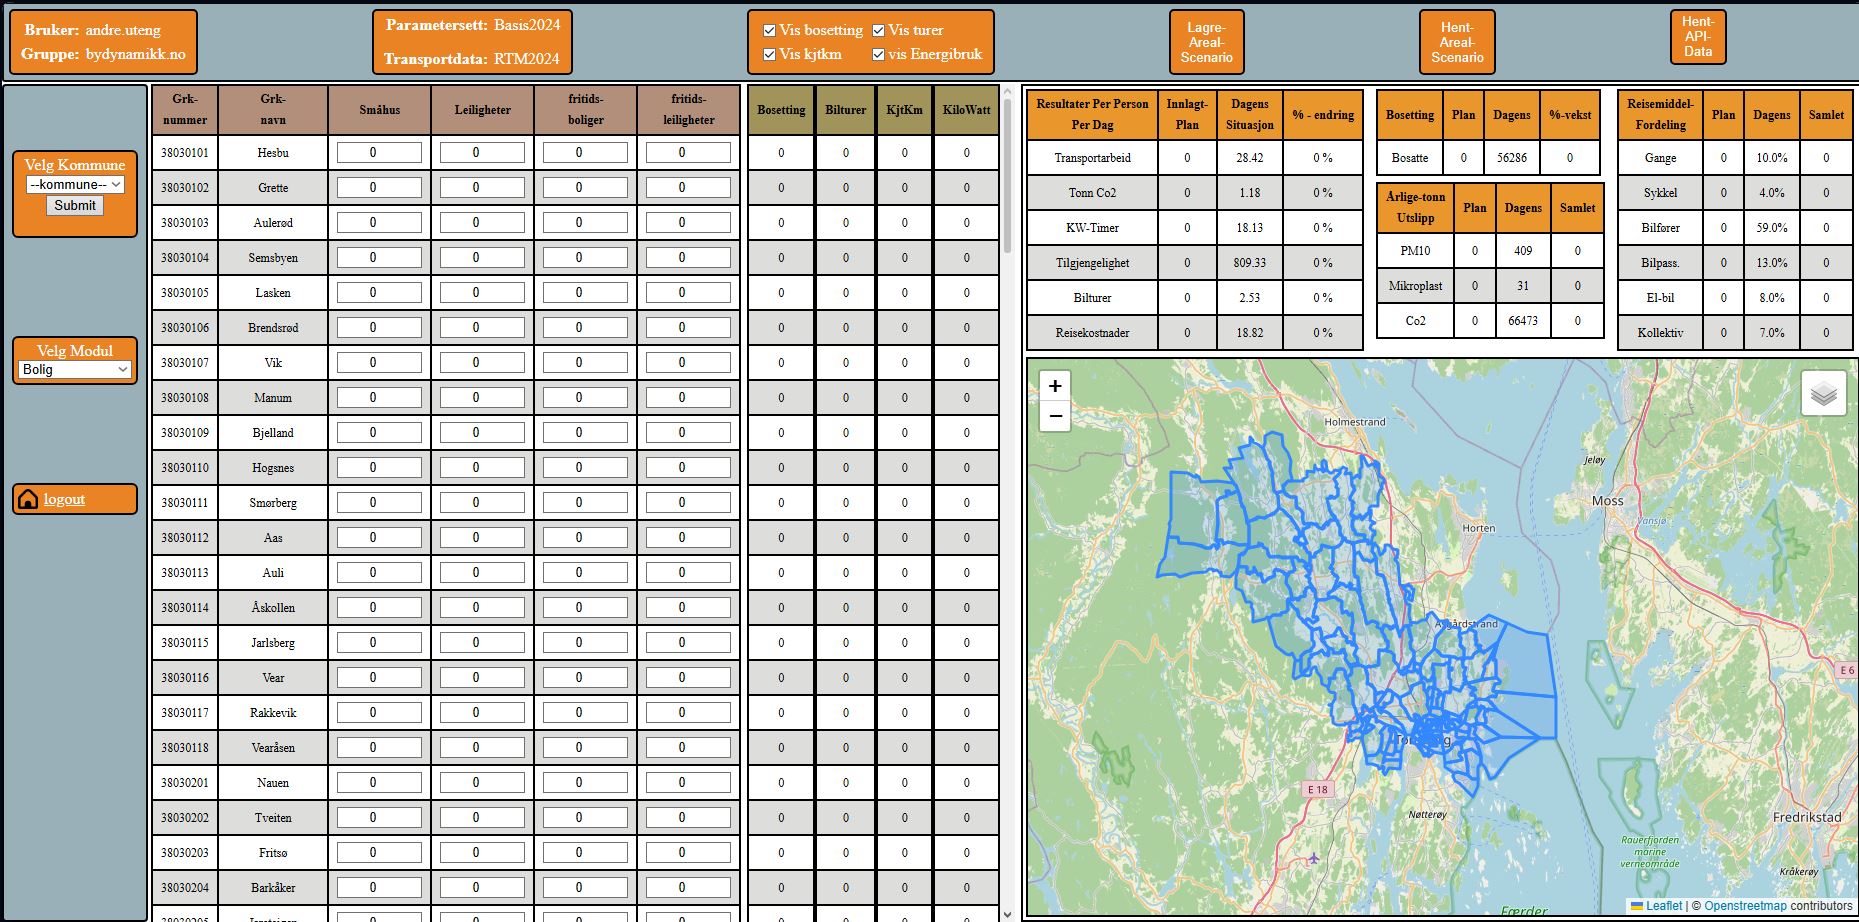
Task: Open the map layers control icon
Action: pyautogui.click(x=1823, y=393)
